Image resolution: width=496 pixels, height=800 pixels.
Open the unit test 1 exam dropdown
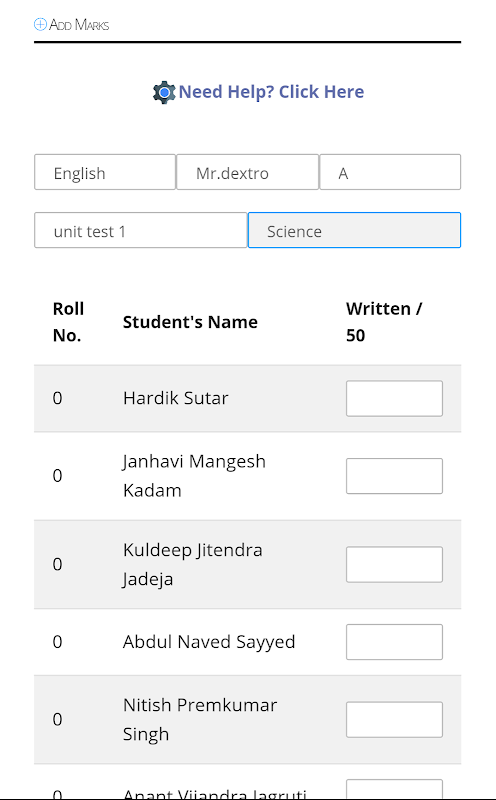(140, 231)
